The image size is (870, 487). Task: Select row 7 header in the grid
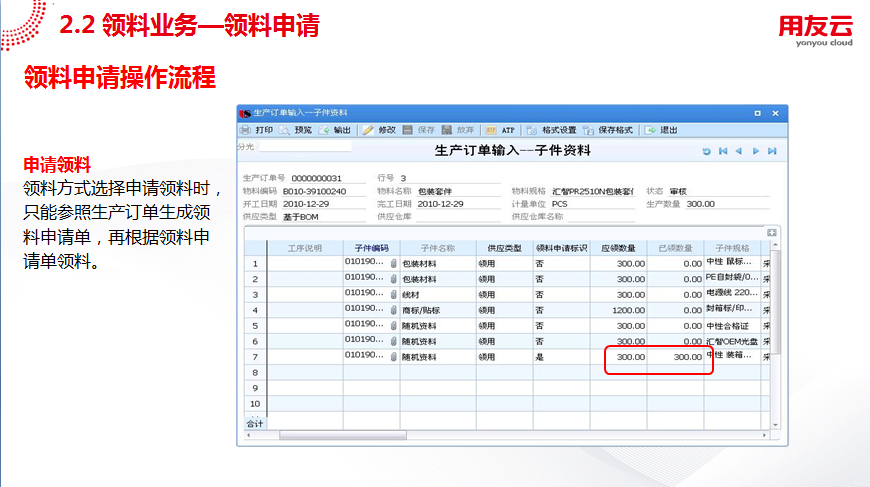255,357
